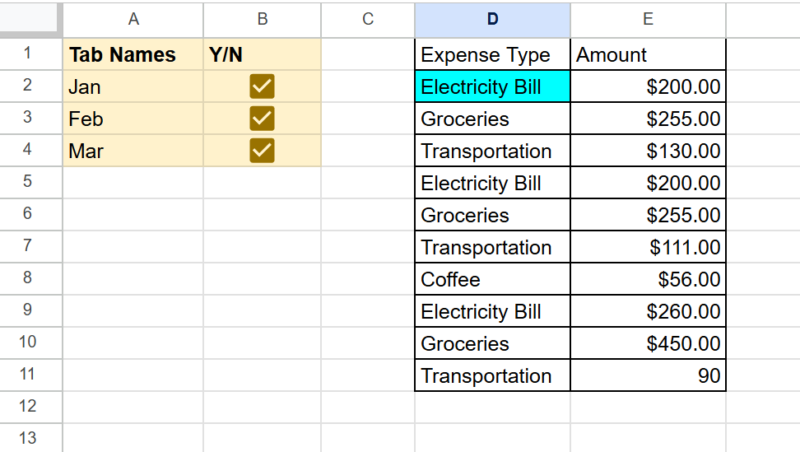This screenshot has height=452, width=800.
Task: Select the Tab Names header cell
Action: [x=133, y=55]
